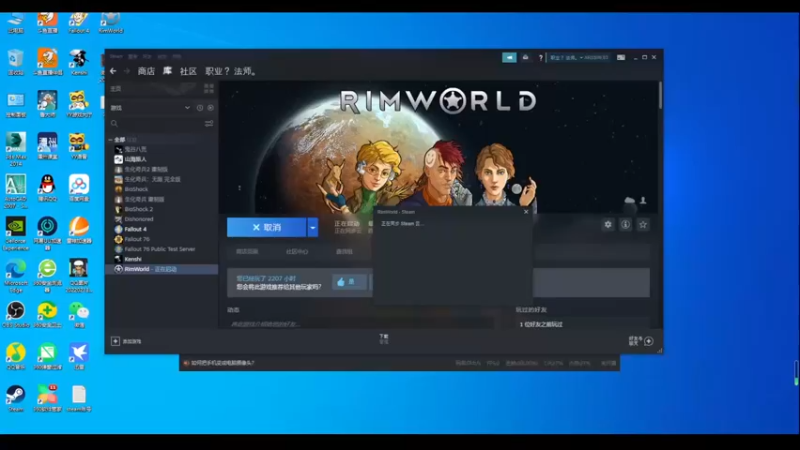The width and height of the screenshot is (800, 450).
Task: Open WeChat desktop icon
Action: [x=79, y=314]
